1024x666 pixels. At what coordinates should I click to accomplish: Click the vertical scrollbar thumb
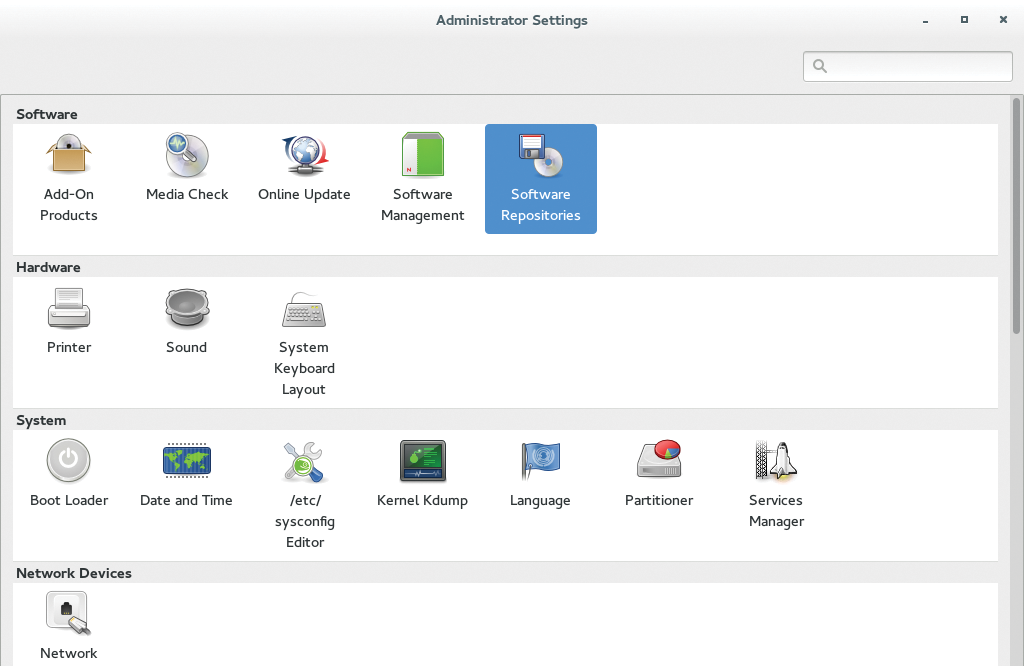pyautogui.click(x=1016, y=215)
